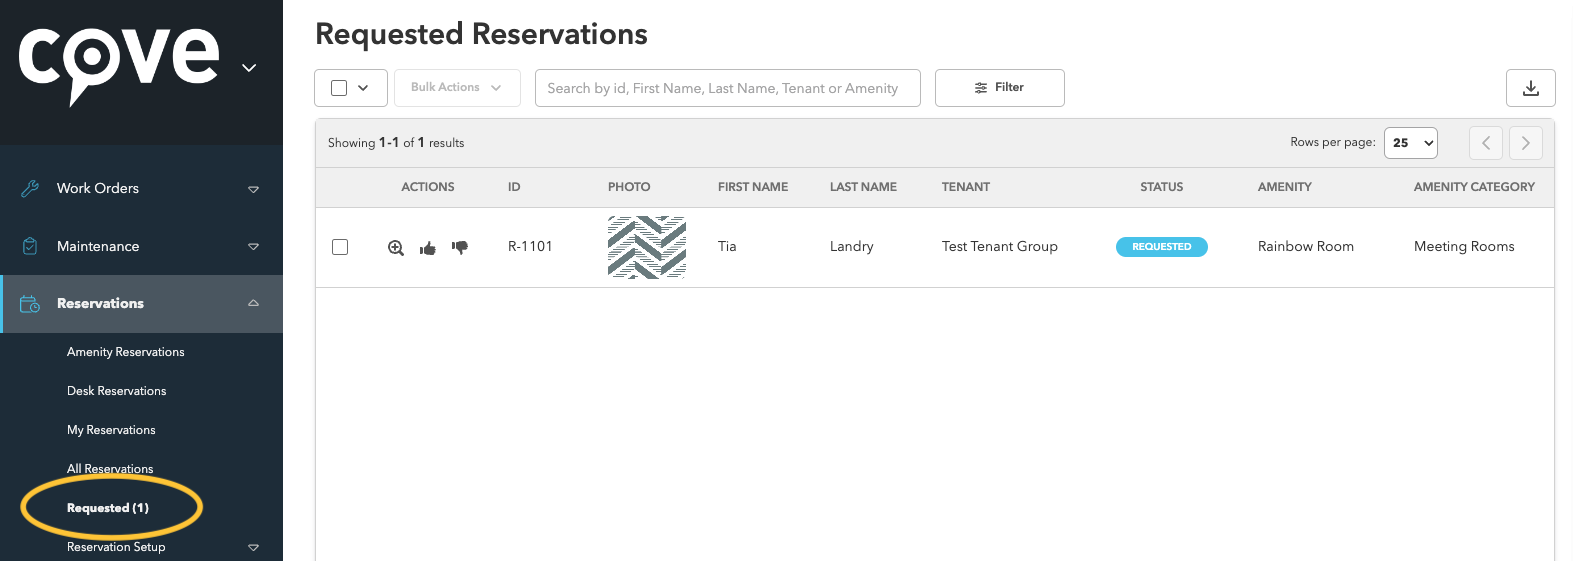Select My Reservations in the sidebar

[111, 430]
